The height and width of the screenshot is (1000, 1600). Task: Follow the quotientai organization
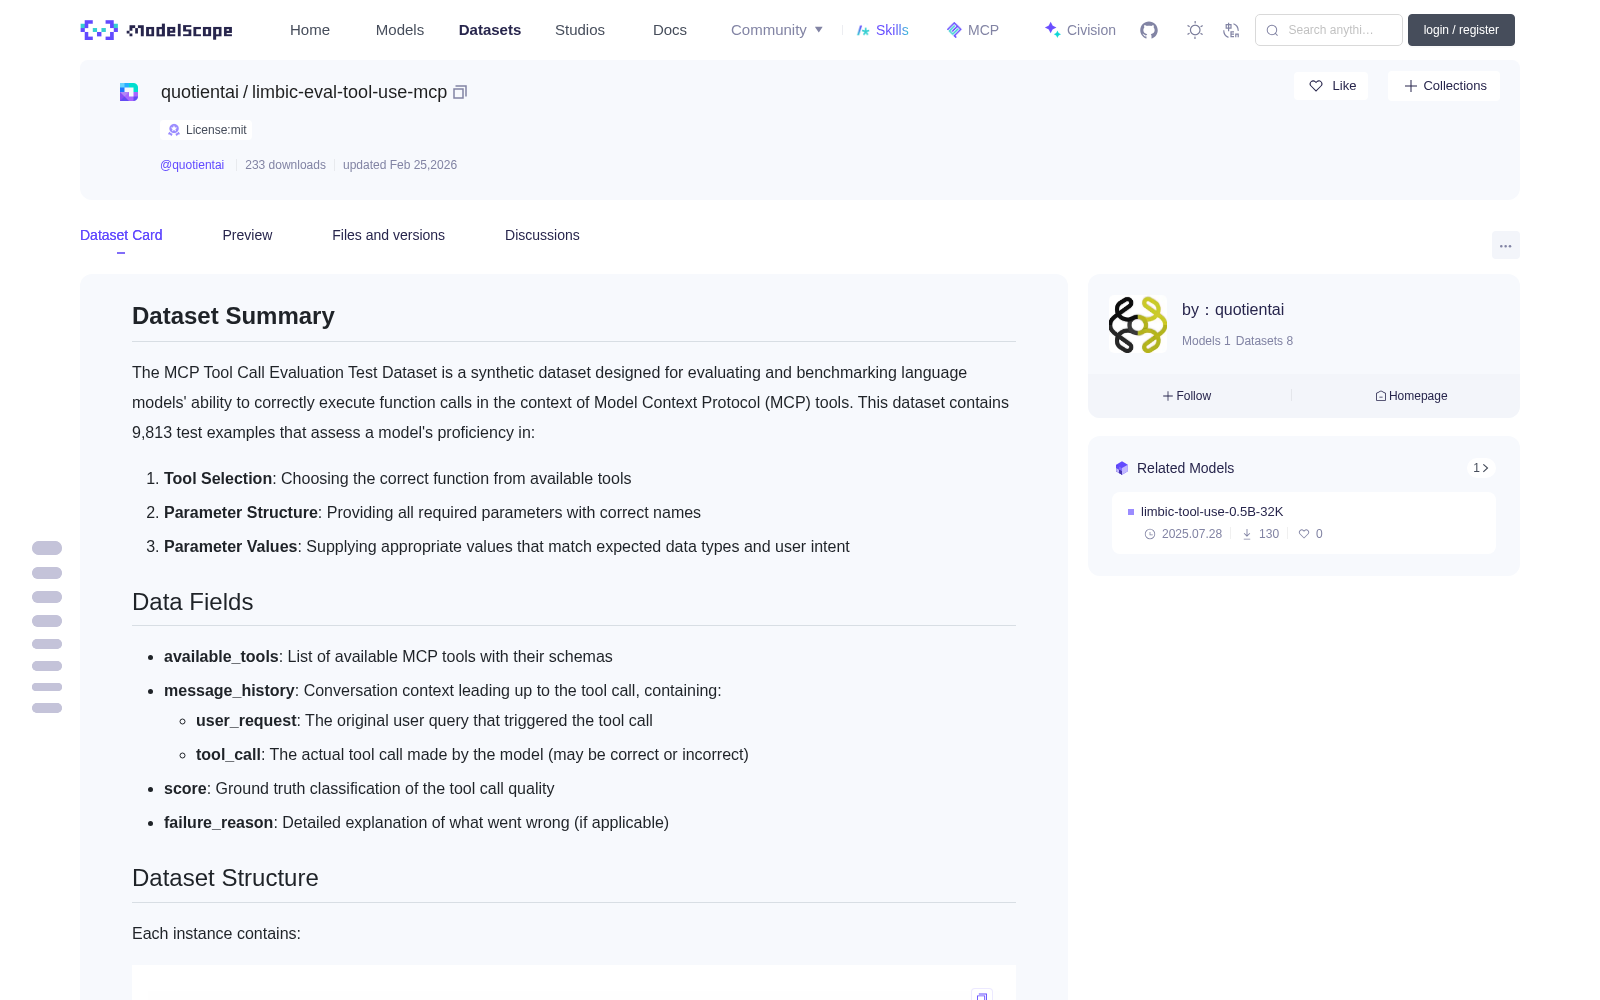(1187, 396)
